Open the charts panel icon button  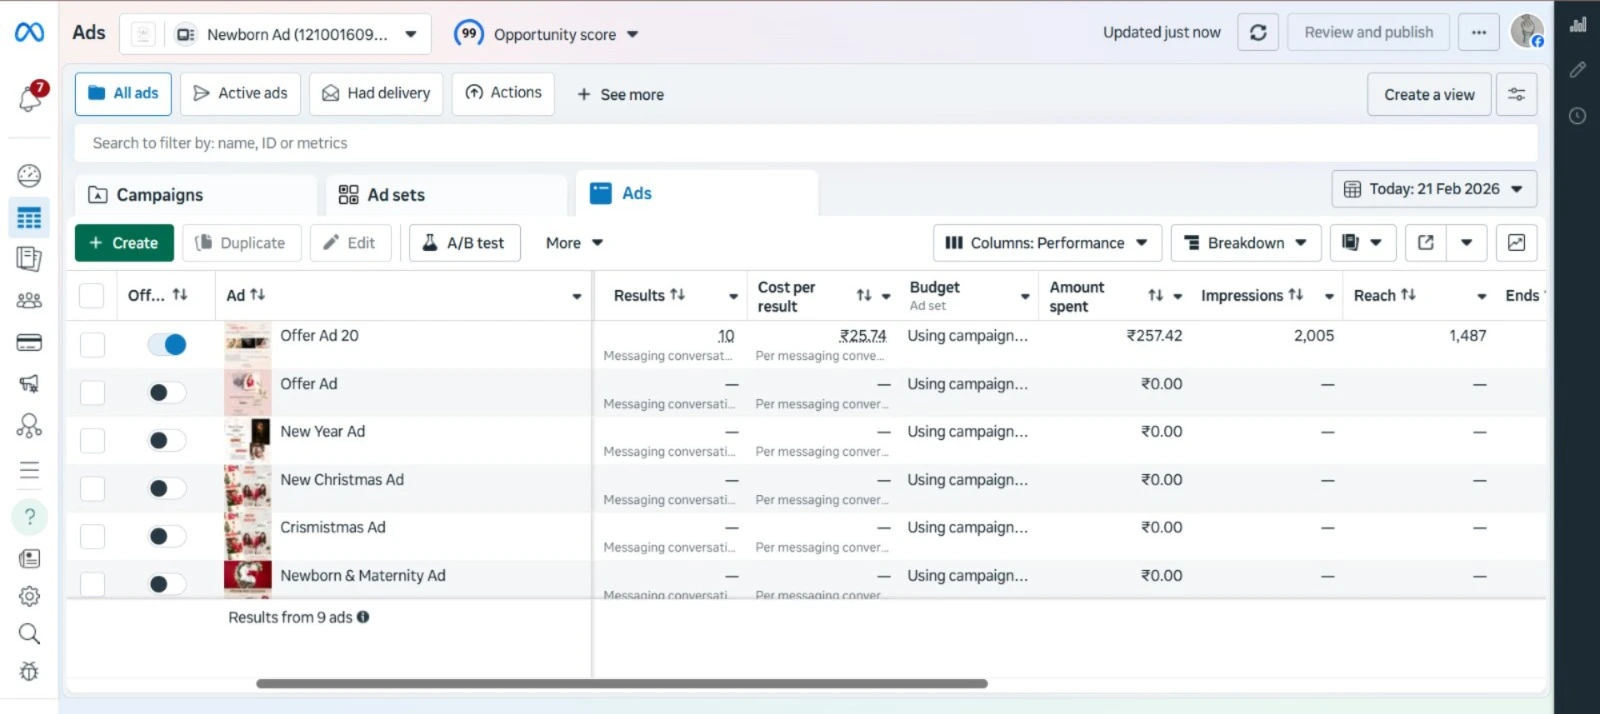1517,243
